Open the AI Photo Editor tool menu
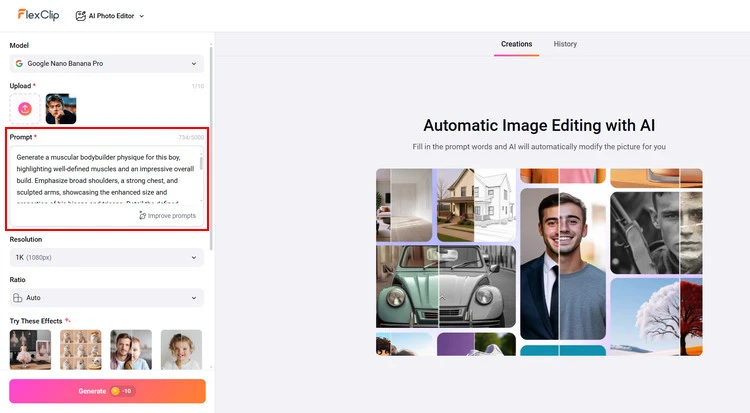Viewport: 750px width, 413px height. pos(110,16)
